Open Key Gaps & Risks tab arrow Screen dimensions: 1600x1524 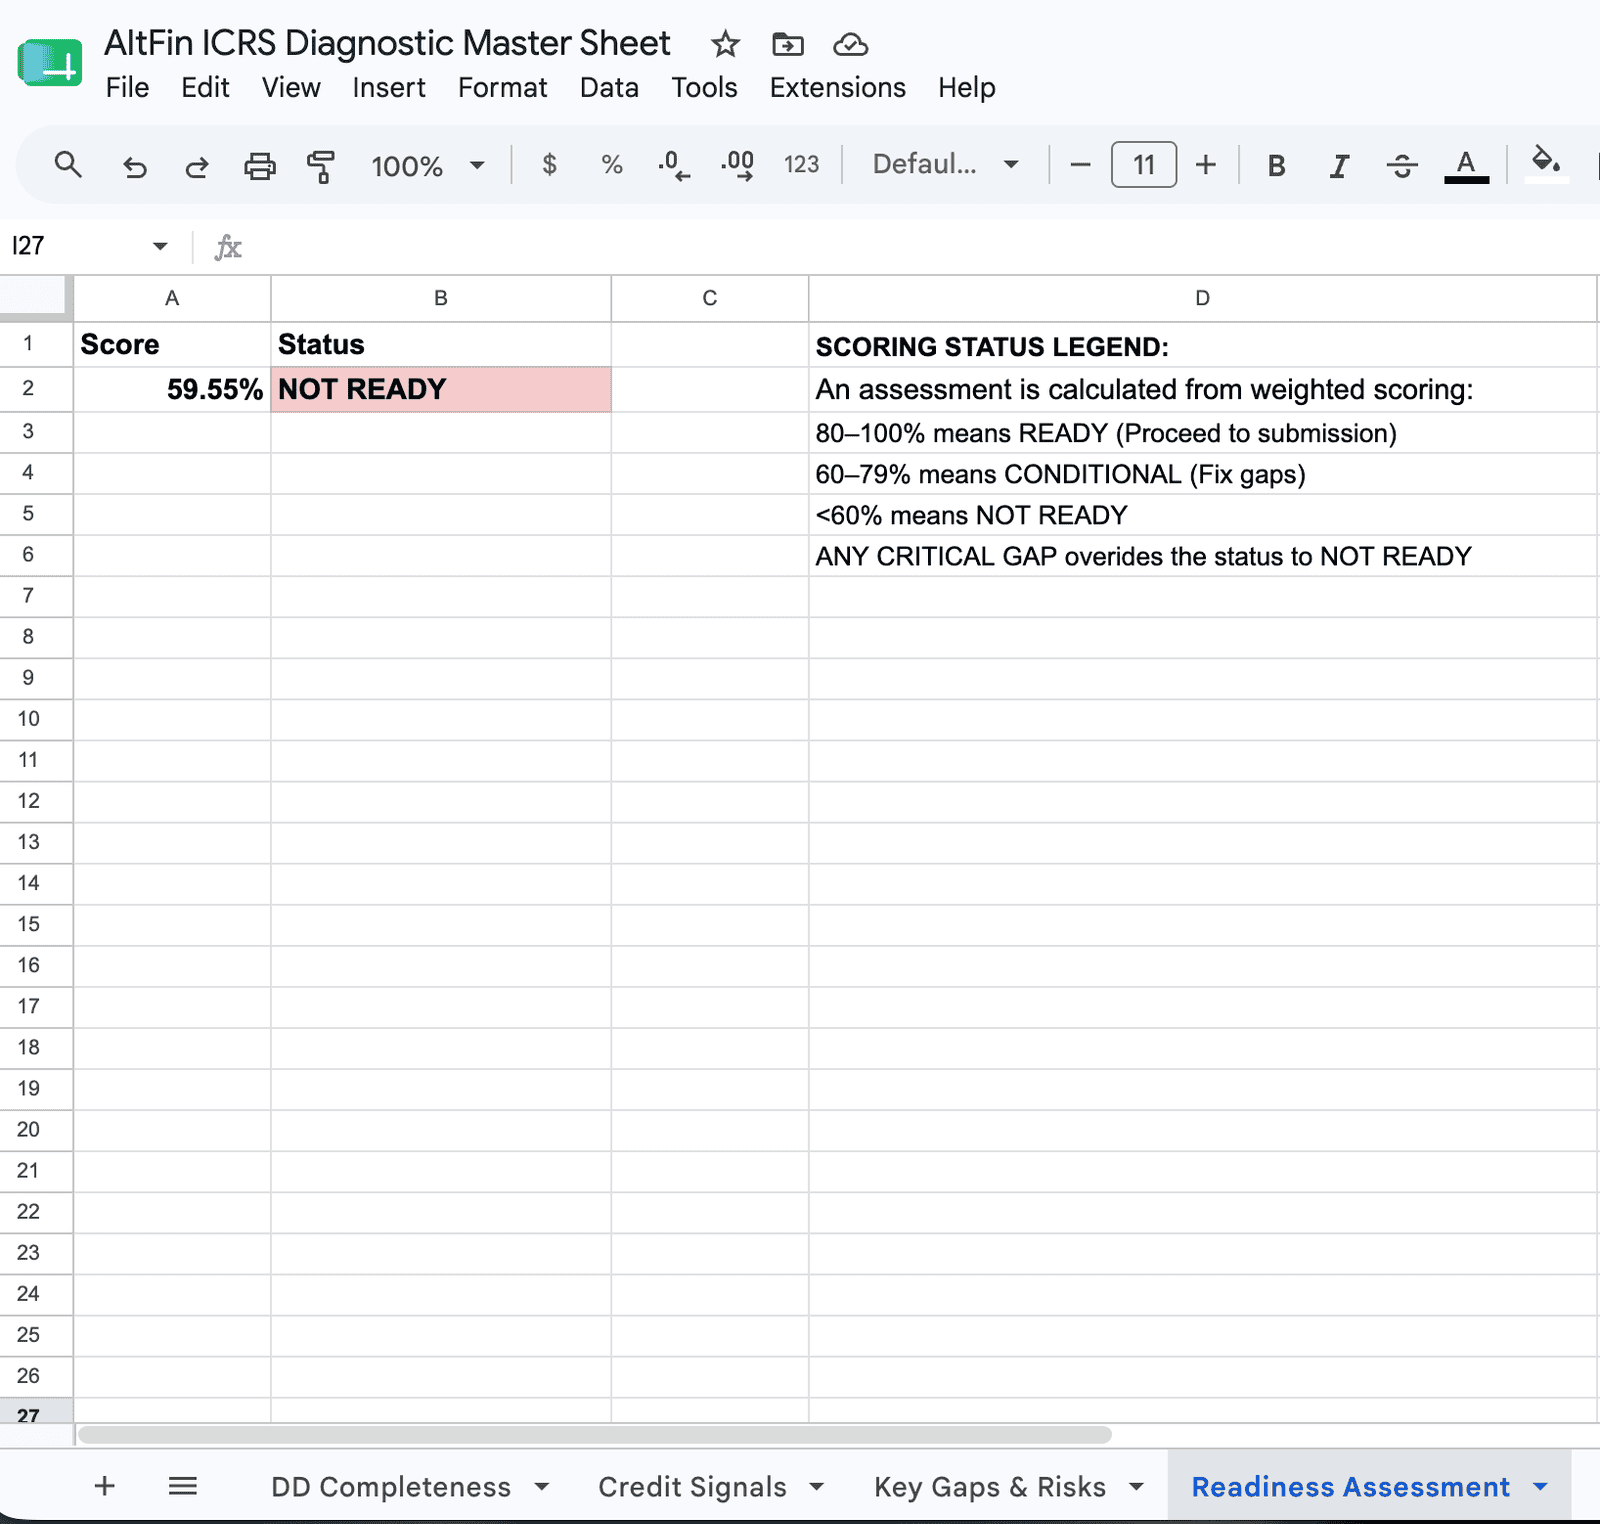click(x=1136, y=1487)
